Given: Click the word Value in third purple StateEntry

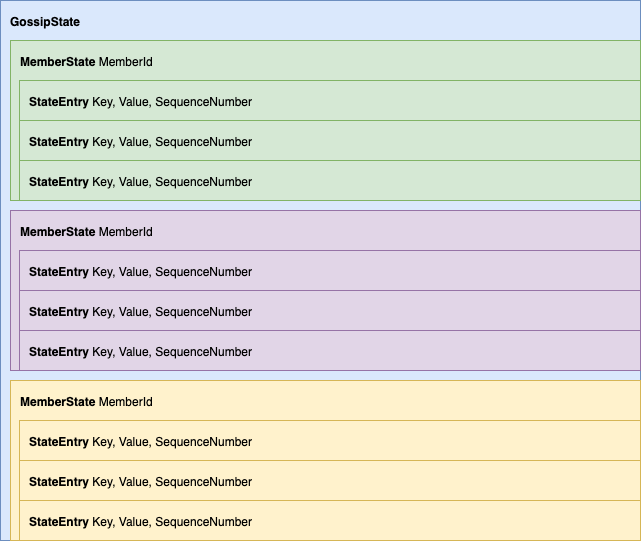Looking at the screenshot, I should coord(134,352).
